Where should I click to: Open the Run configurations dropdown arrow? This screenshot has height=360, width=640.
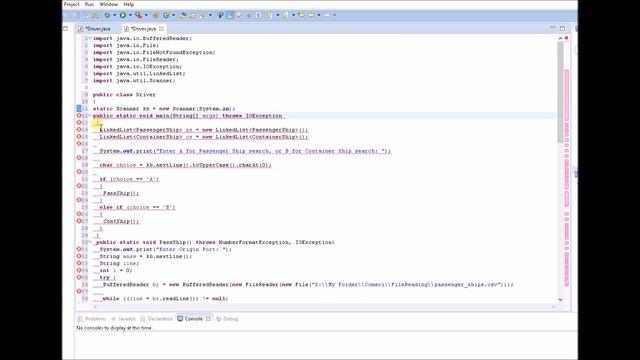pyautogui.click(x=130, y=15)
